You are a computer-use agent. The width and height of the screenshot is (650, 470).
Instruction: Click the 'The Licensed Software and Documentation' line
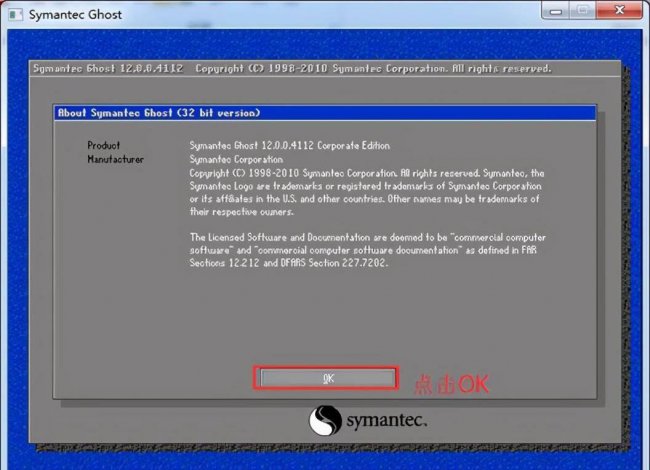tap(368, 237)
